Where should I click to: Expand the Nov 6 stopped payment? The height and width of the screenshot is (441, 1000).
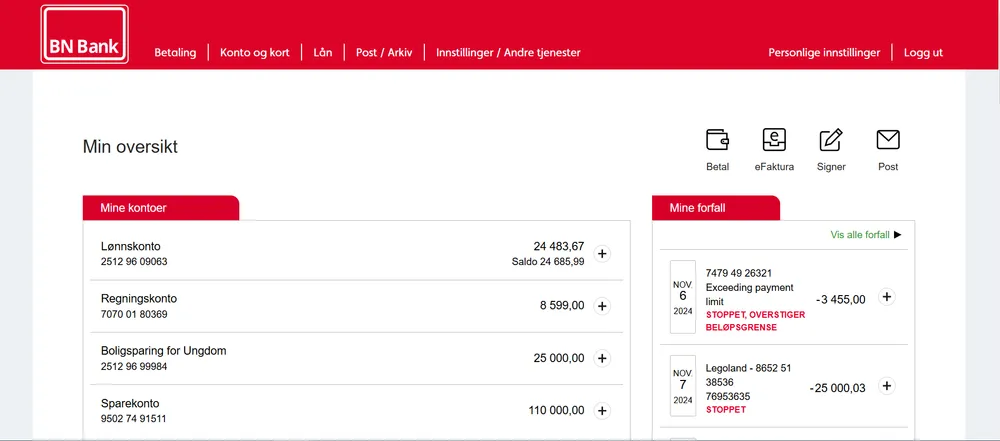(x=886, y=297)
